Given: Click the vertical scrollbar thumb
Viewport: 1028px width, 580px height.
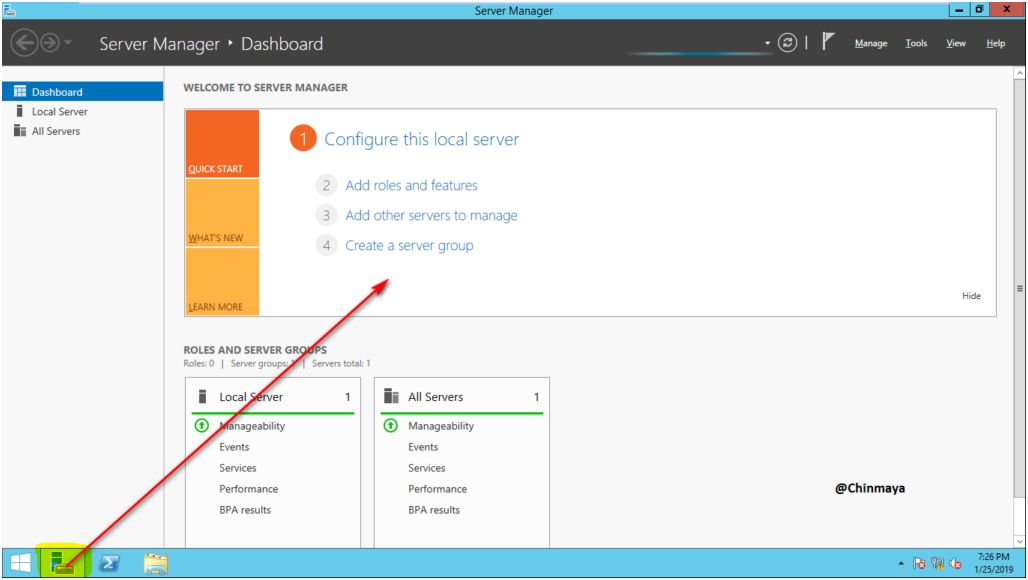Looking at the screenshot, I should (x=1019, y=288).
